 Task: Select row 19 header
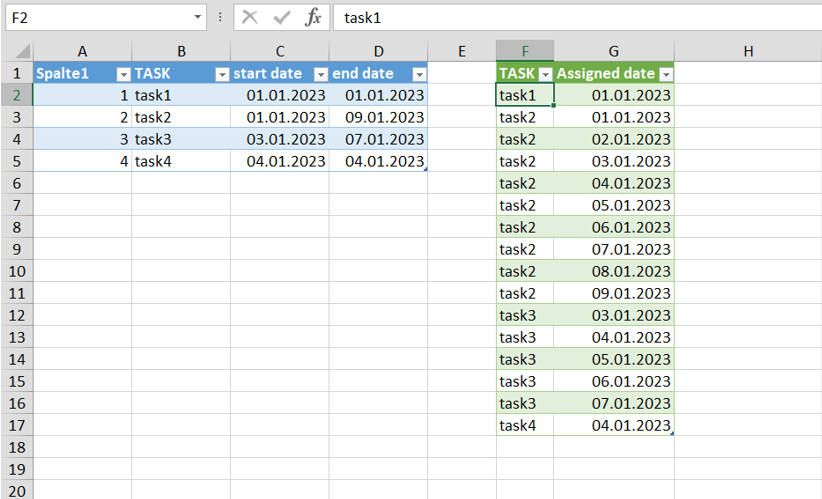point(17,469)
